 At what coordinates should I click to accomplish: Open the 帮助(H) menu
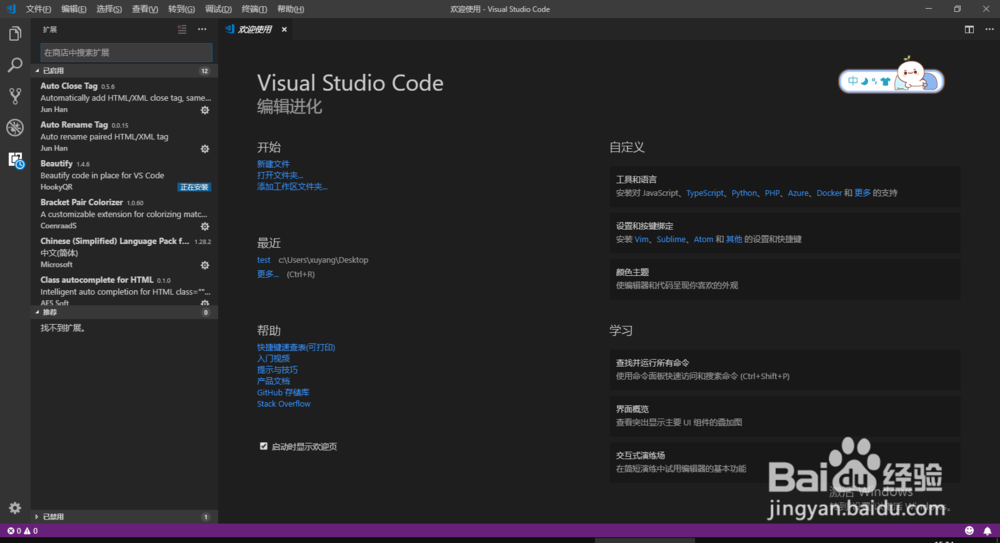pyautogui.click(x=290, y=9)
